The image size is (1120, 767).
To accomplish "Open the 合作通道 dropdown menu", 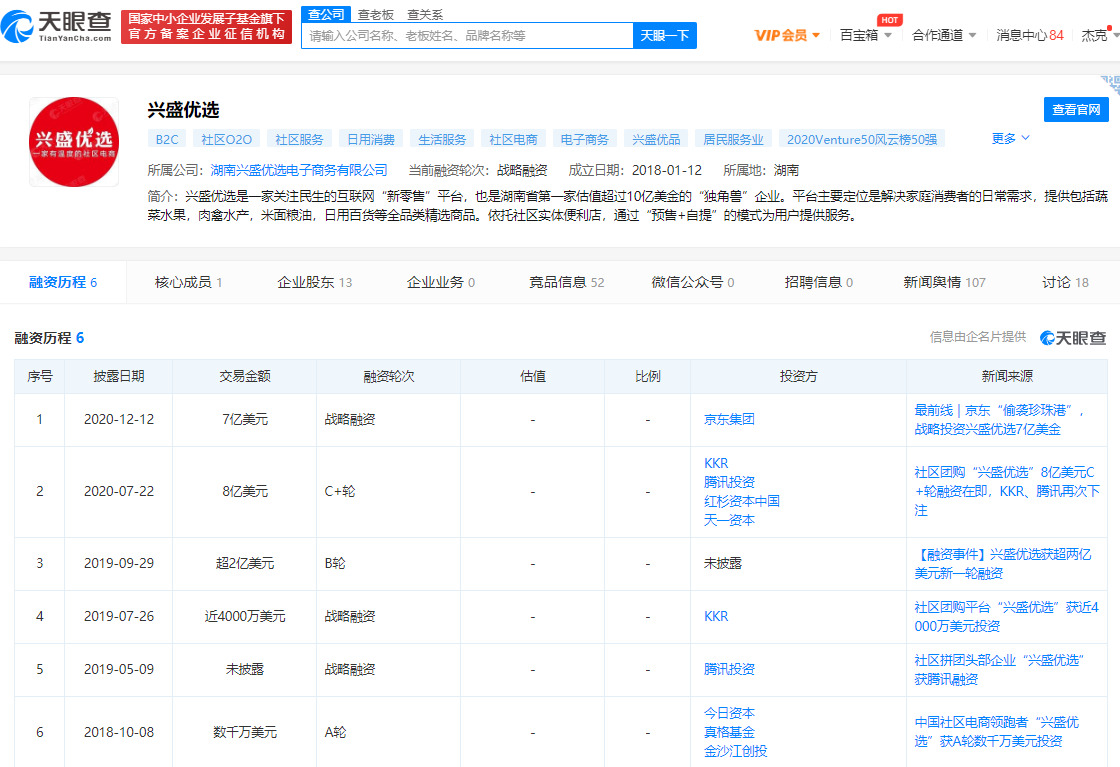I will tap(944, 35).
